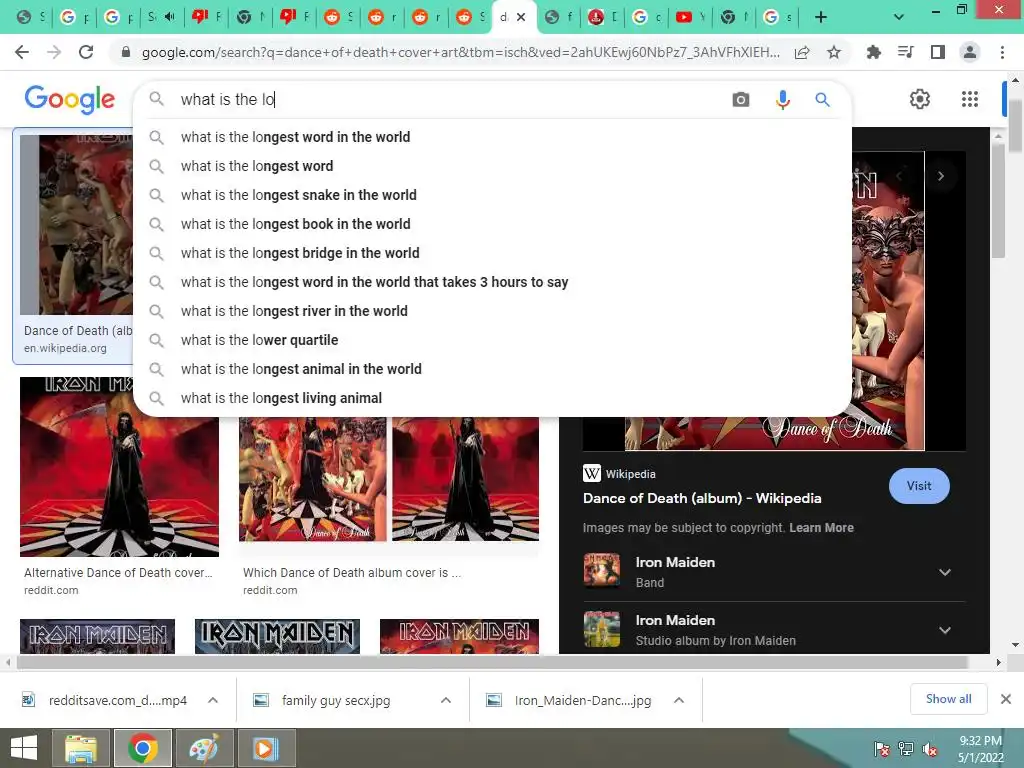Select suggestion what is the lower quartile
This screenshot has width=1024, height=768.
coord(492,340)
